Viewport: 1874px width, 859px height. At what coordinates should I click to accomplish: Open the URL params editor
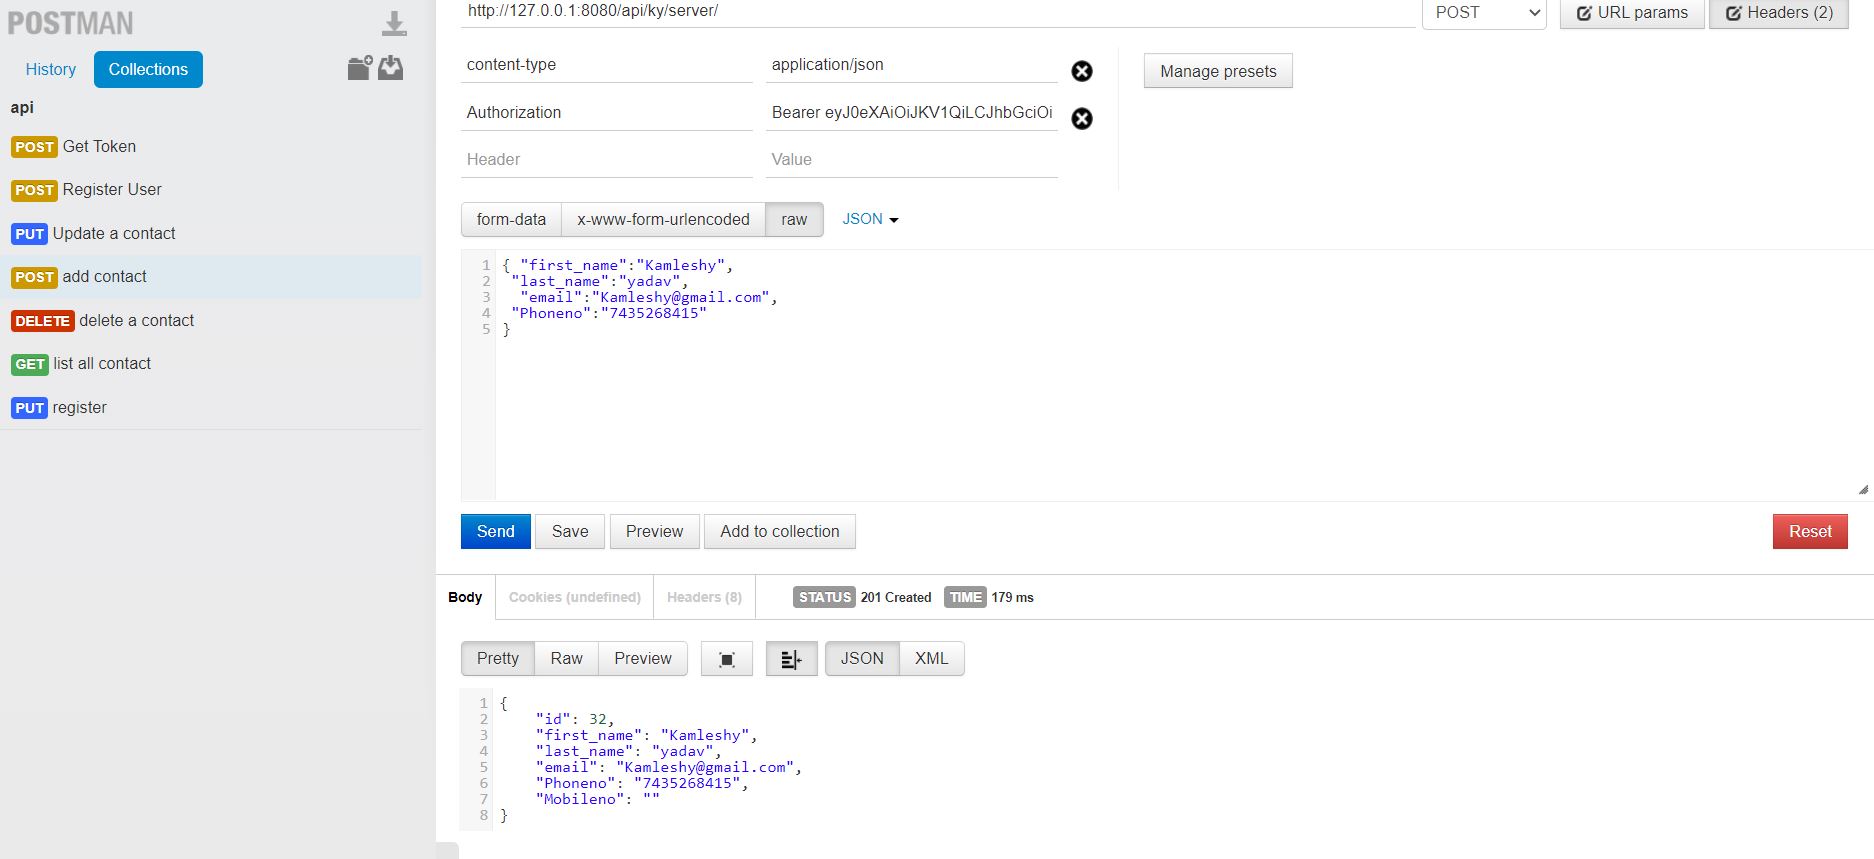pyautogui.click(x=1632, y=13)
